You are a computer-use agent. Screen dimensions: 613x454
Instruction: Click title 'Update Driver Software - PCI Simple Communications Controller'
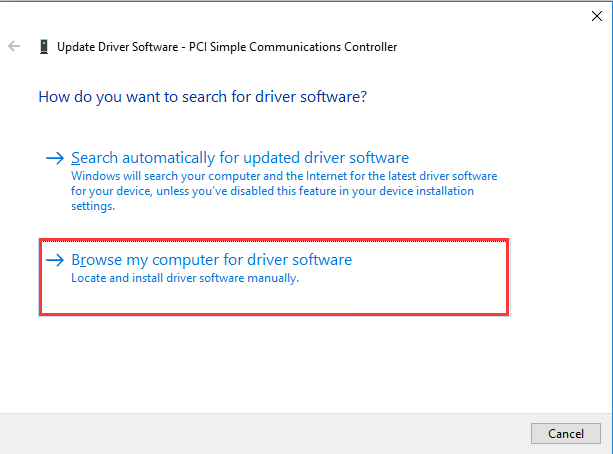click(227, 47)
